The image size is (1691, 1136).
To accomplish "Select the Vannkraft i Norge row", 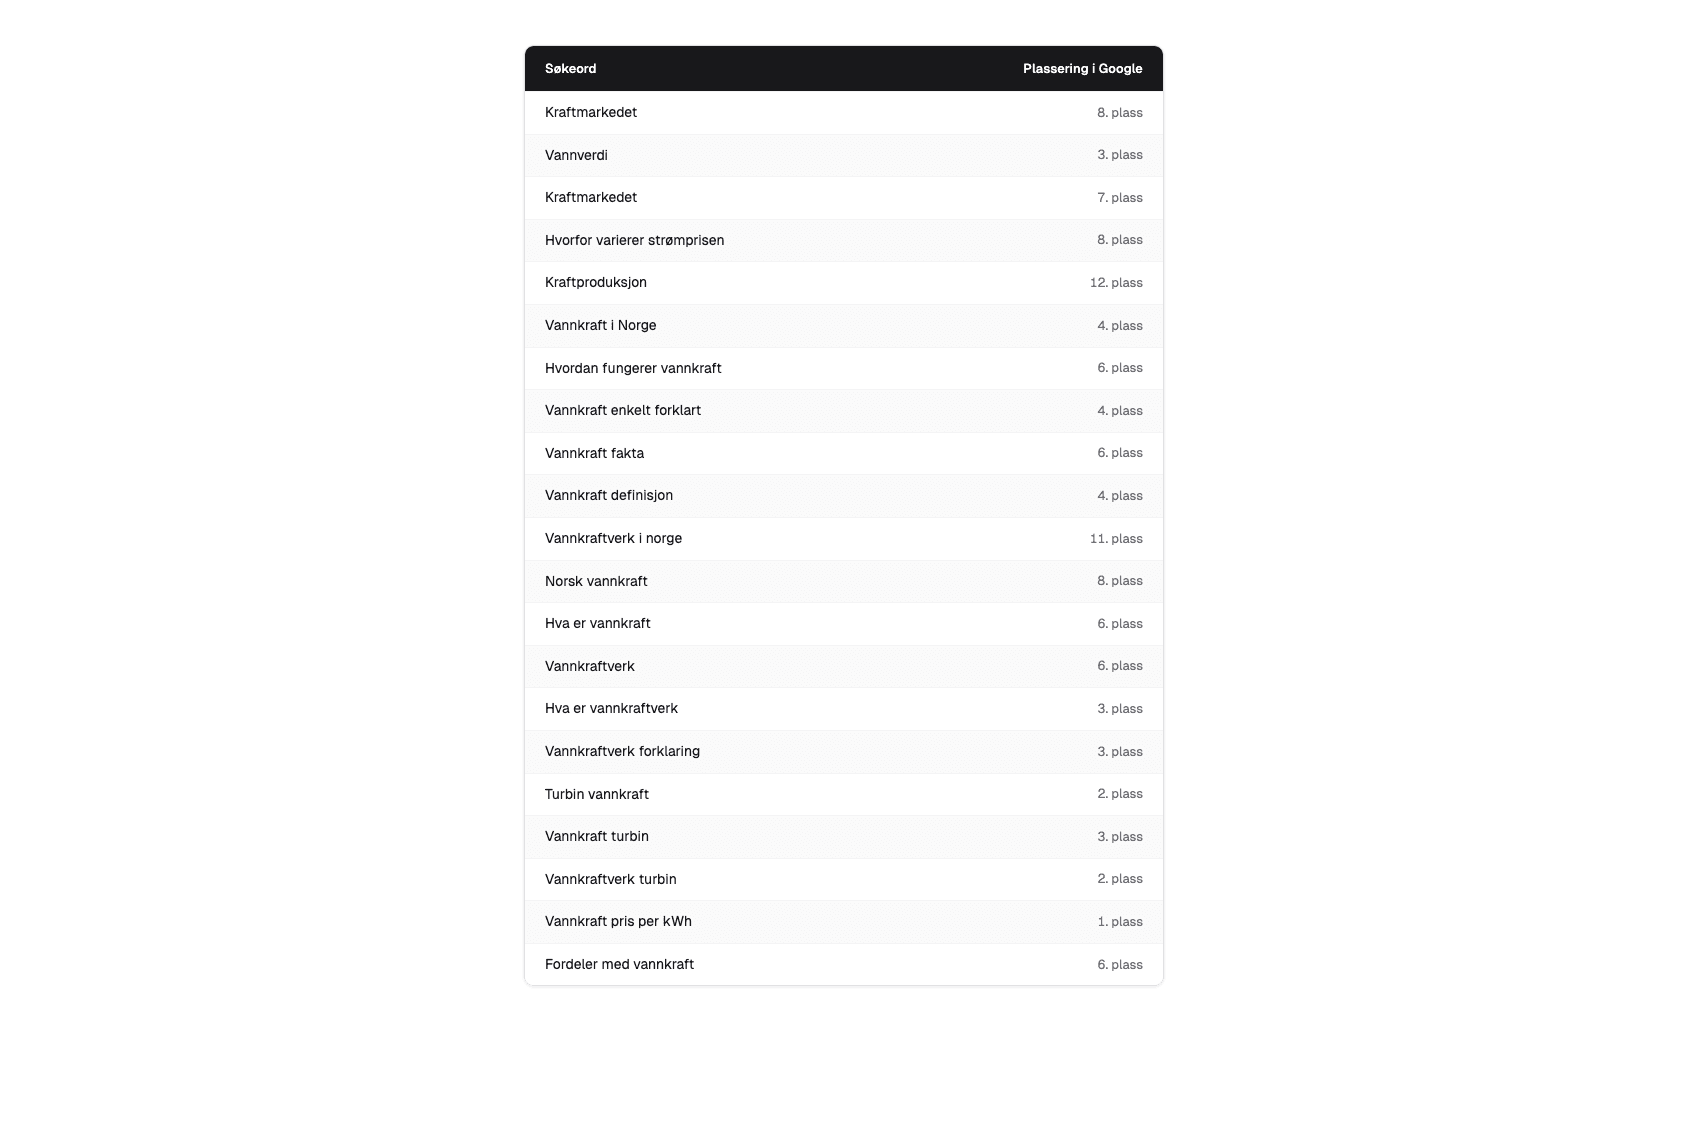I will (844, 326).
